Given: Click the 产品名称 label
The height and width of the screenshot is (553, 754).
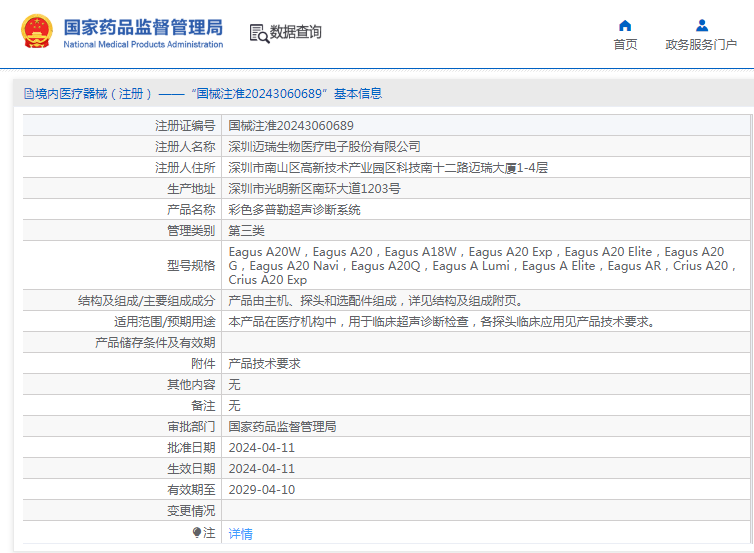Looking at the screenshot, I should pyautogui.click(x=191, y=210).
